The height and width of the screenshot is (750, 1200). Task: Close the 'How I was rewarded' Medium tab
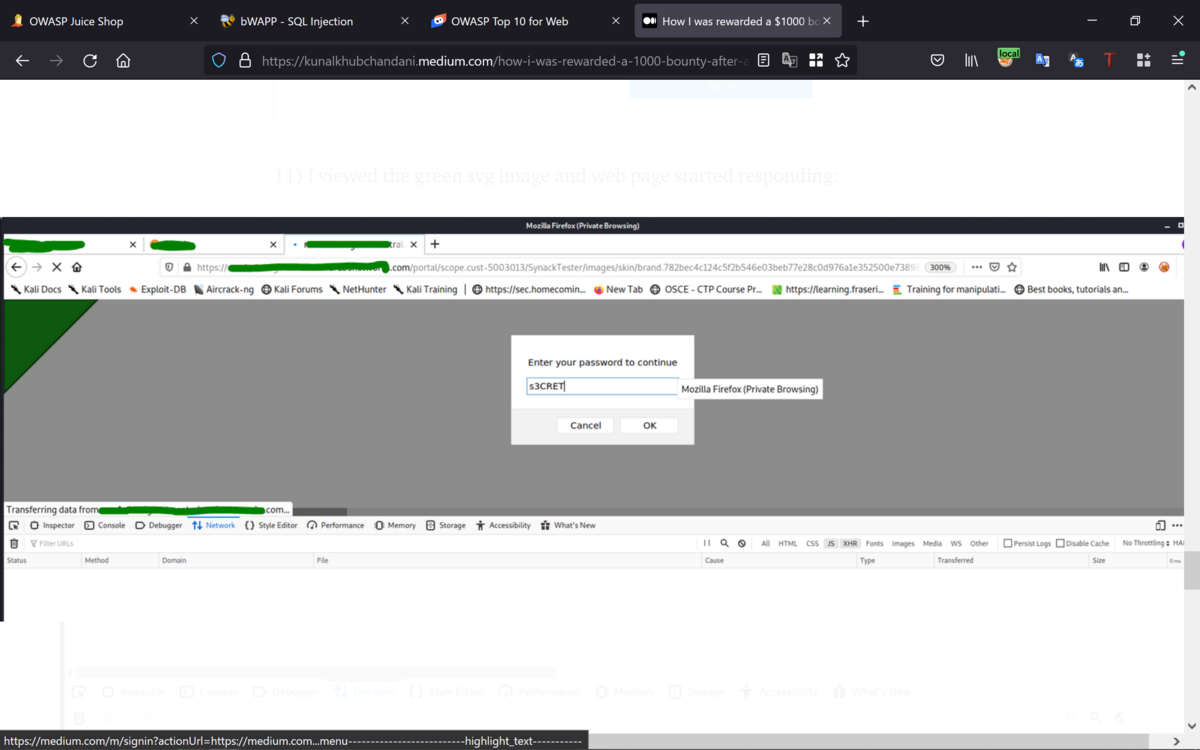click(827, 21)
